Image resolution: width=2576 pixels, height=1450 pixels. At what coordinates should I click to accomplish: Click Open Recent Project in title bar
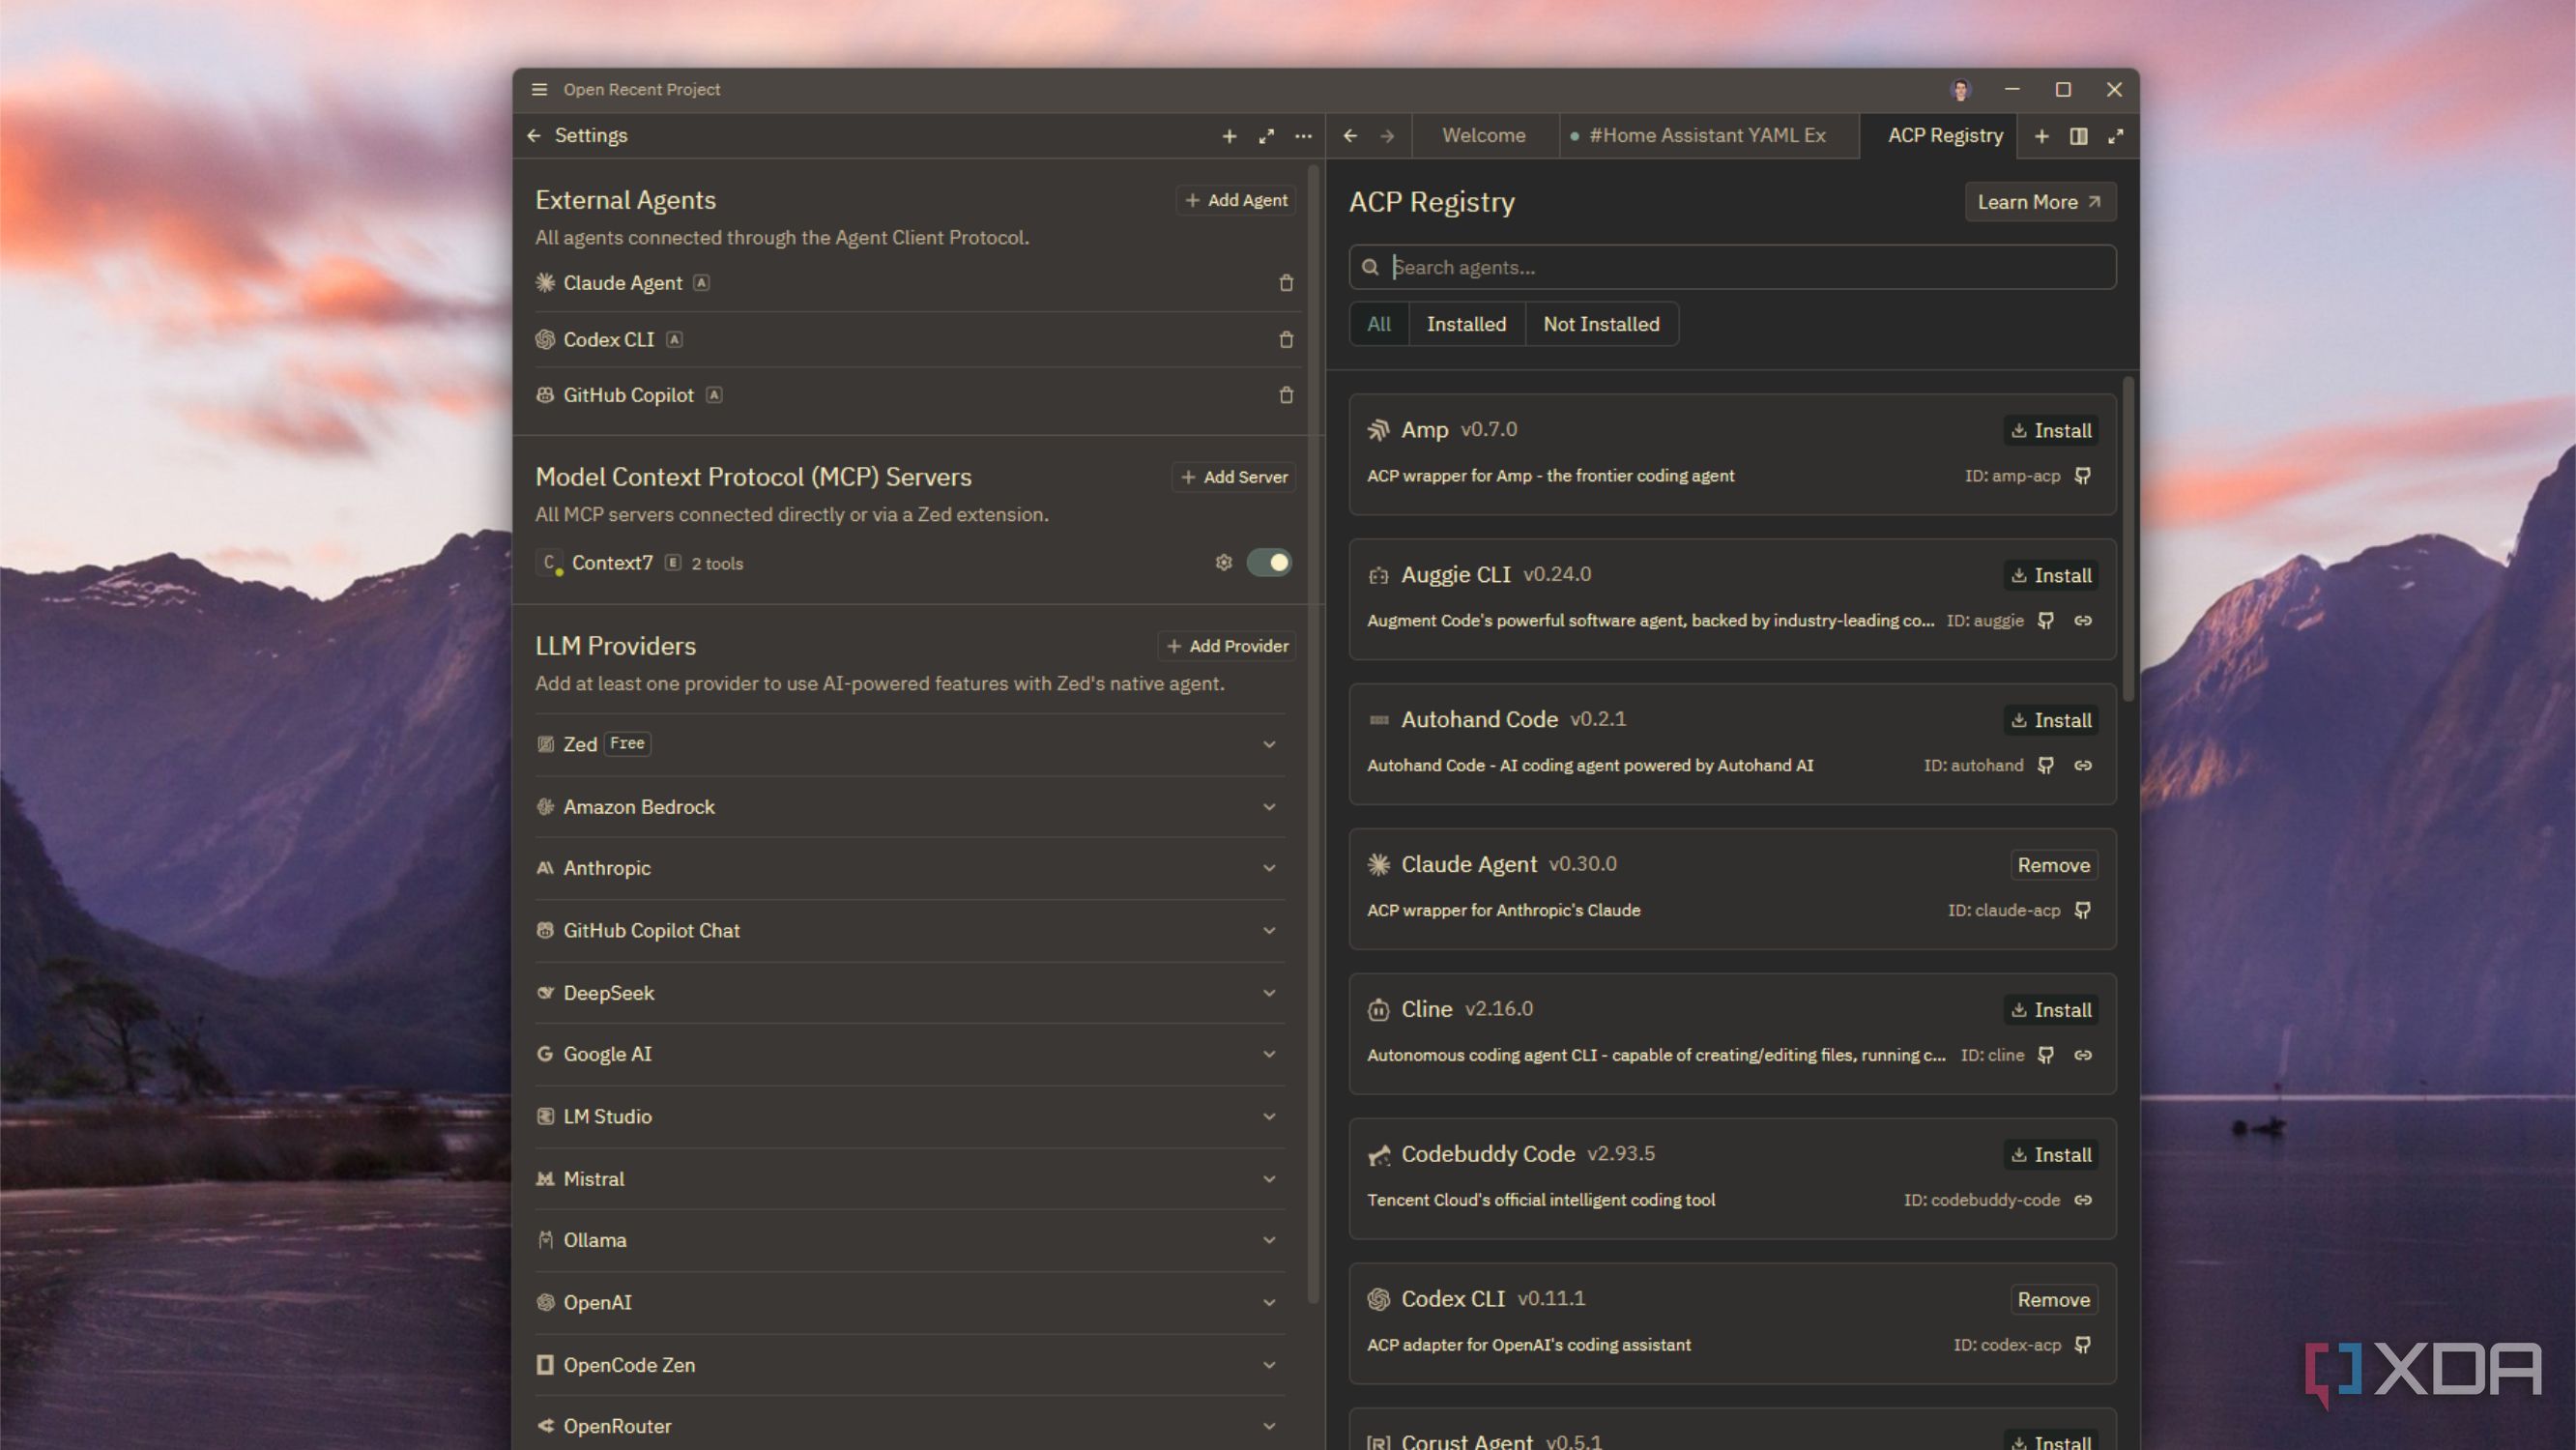(x=641, y=89)
